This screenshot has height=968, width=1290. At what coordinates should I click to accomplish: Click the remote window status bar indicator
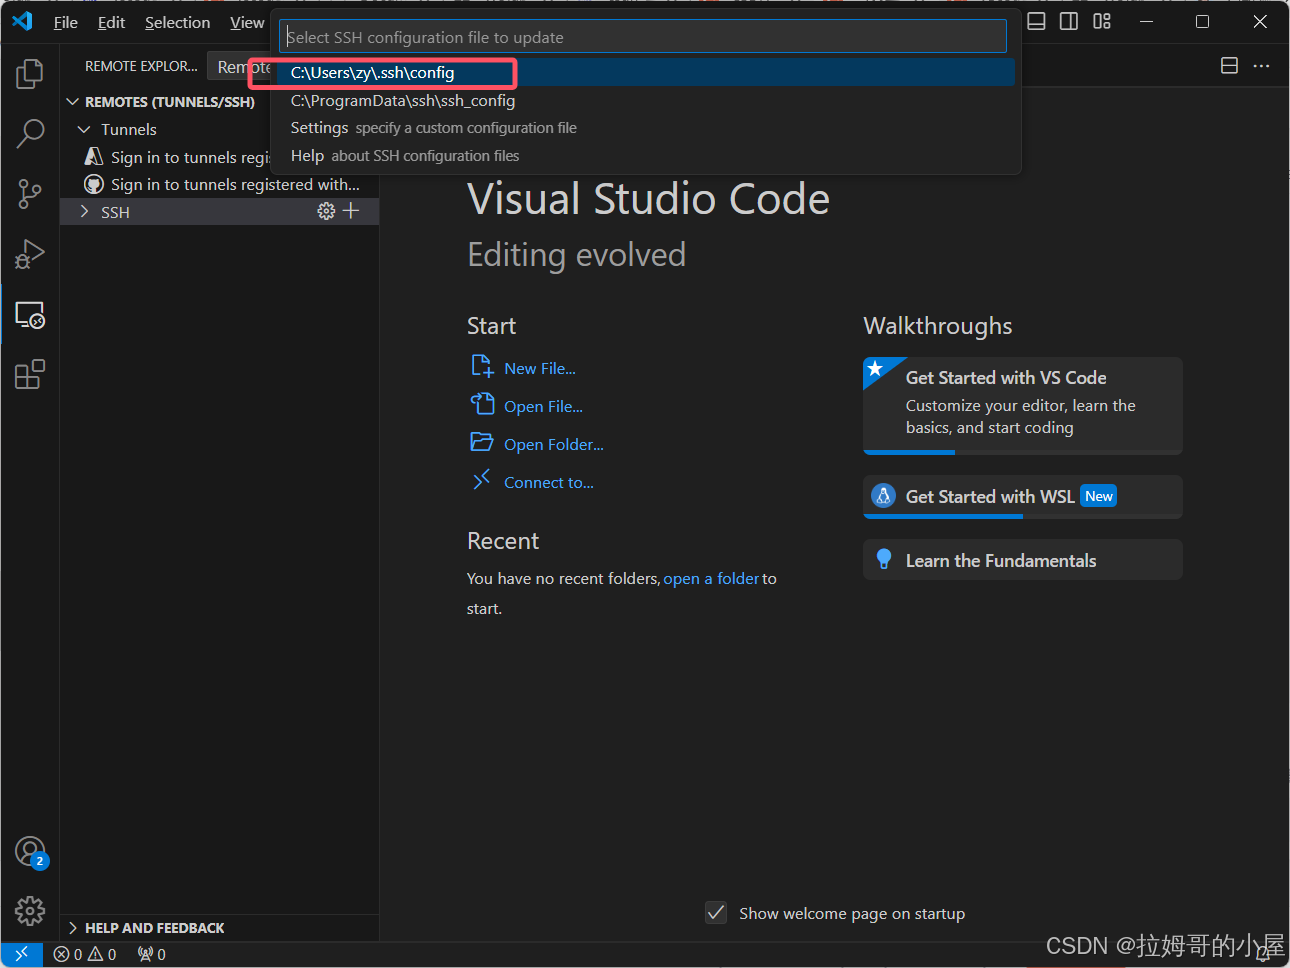(x=21, y=954)
